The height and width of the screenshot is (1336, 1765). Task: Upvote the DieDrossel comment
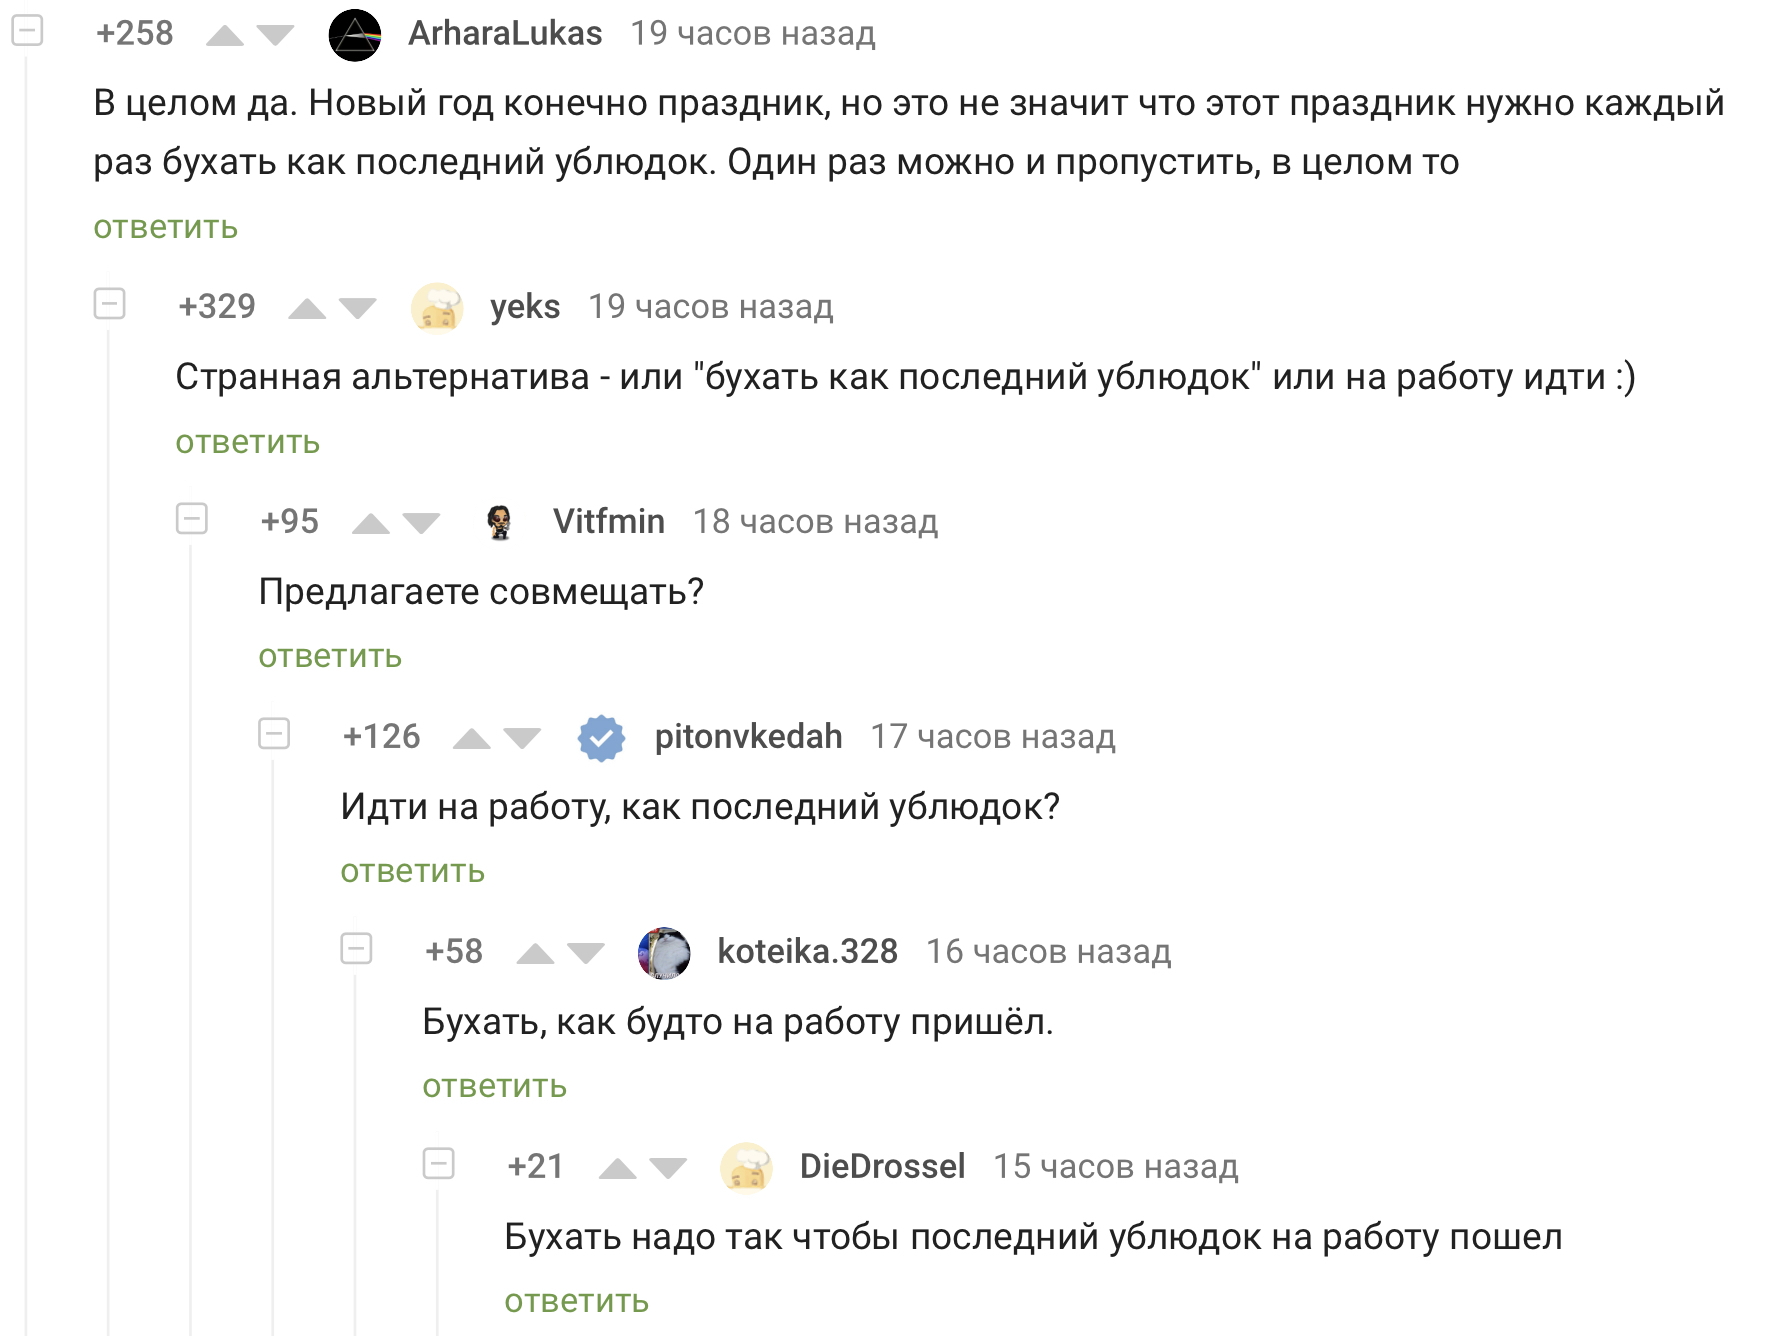coord(617,1169)
